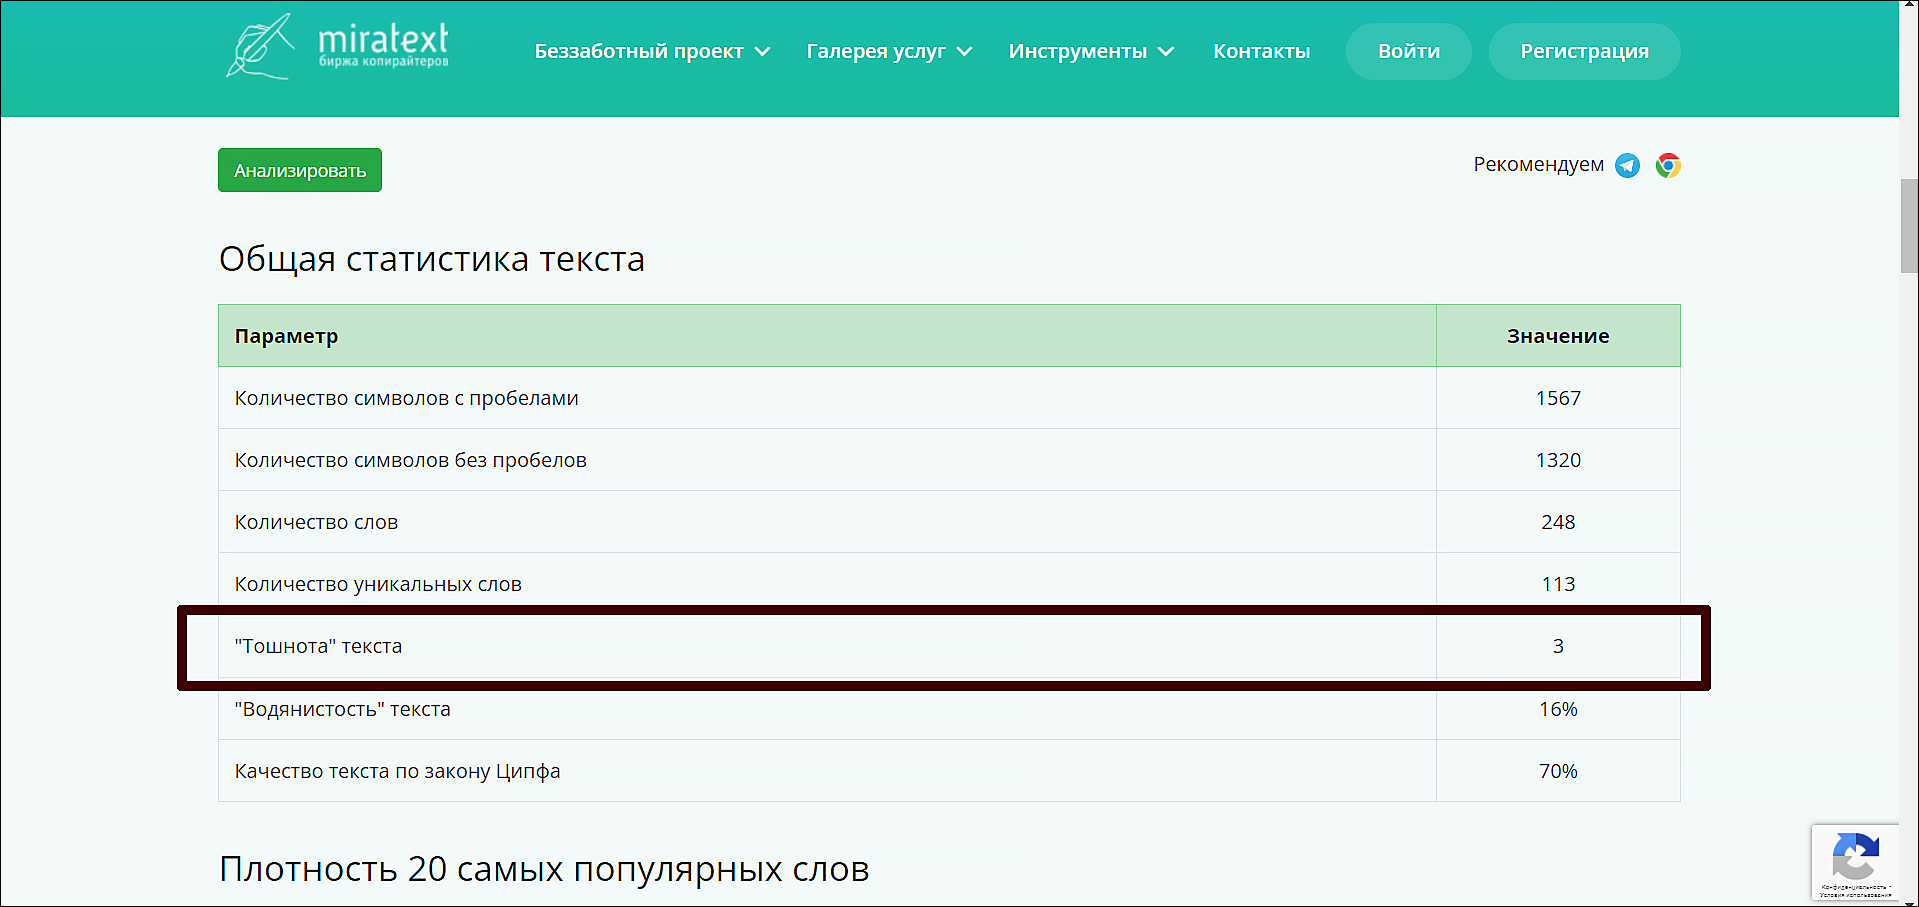Select the Тошнота value 3

[x=1558, y=646]
